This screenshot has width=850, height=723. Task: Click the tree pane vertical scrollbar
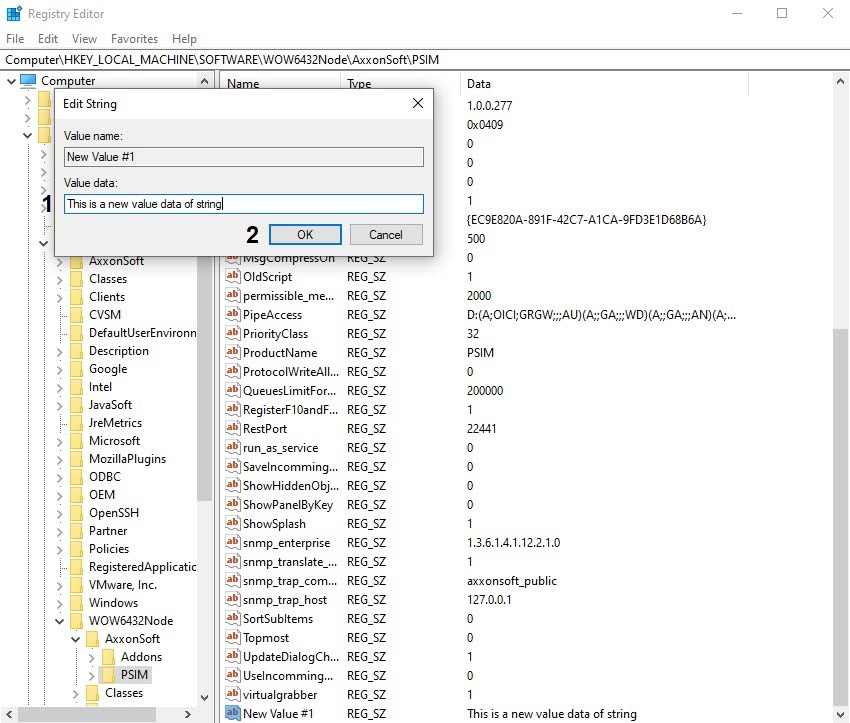point(204,400)
